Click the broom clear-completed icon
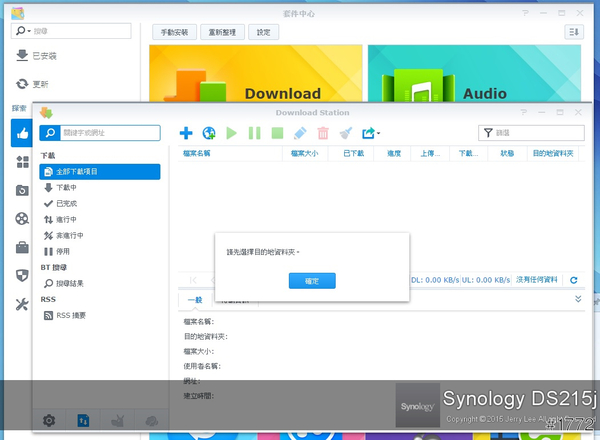 pos(346,133)
